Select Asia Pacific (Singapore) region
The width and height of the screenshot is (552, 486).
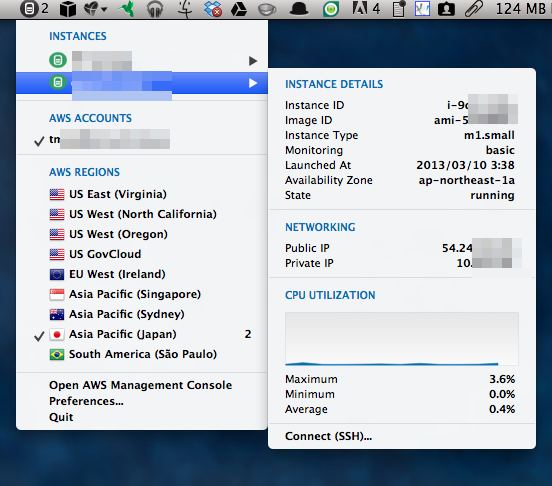142,294
